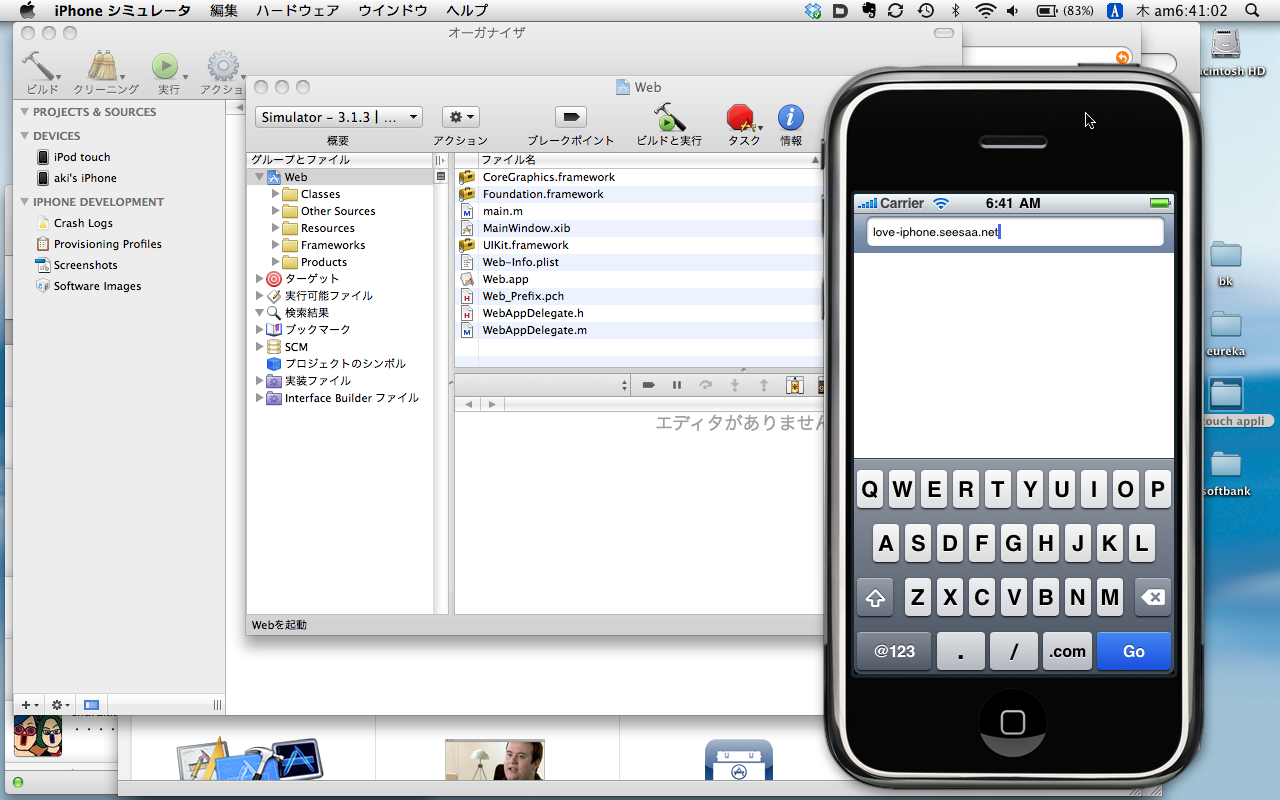Collapse the Web project tree node
1280x800 pixels.
pos(259,177)
